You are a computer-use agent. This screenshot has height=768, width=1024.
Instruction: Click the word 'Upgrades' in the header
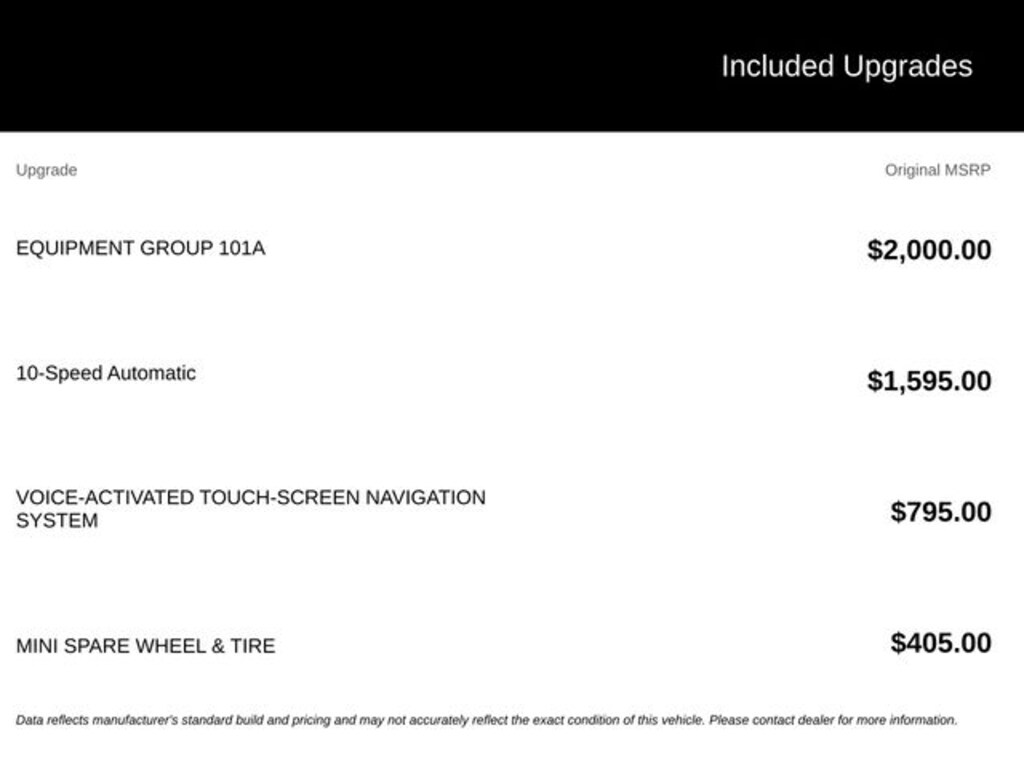[908, 68]
